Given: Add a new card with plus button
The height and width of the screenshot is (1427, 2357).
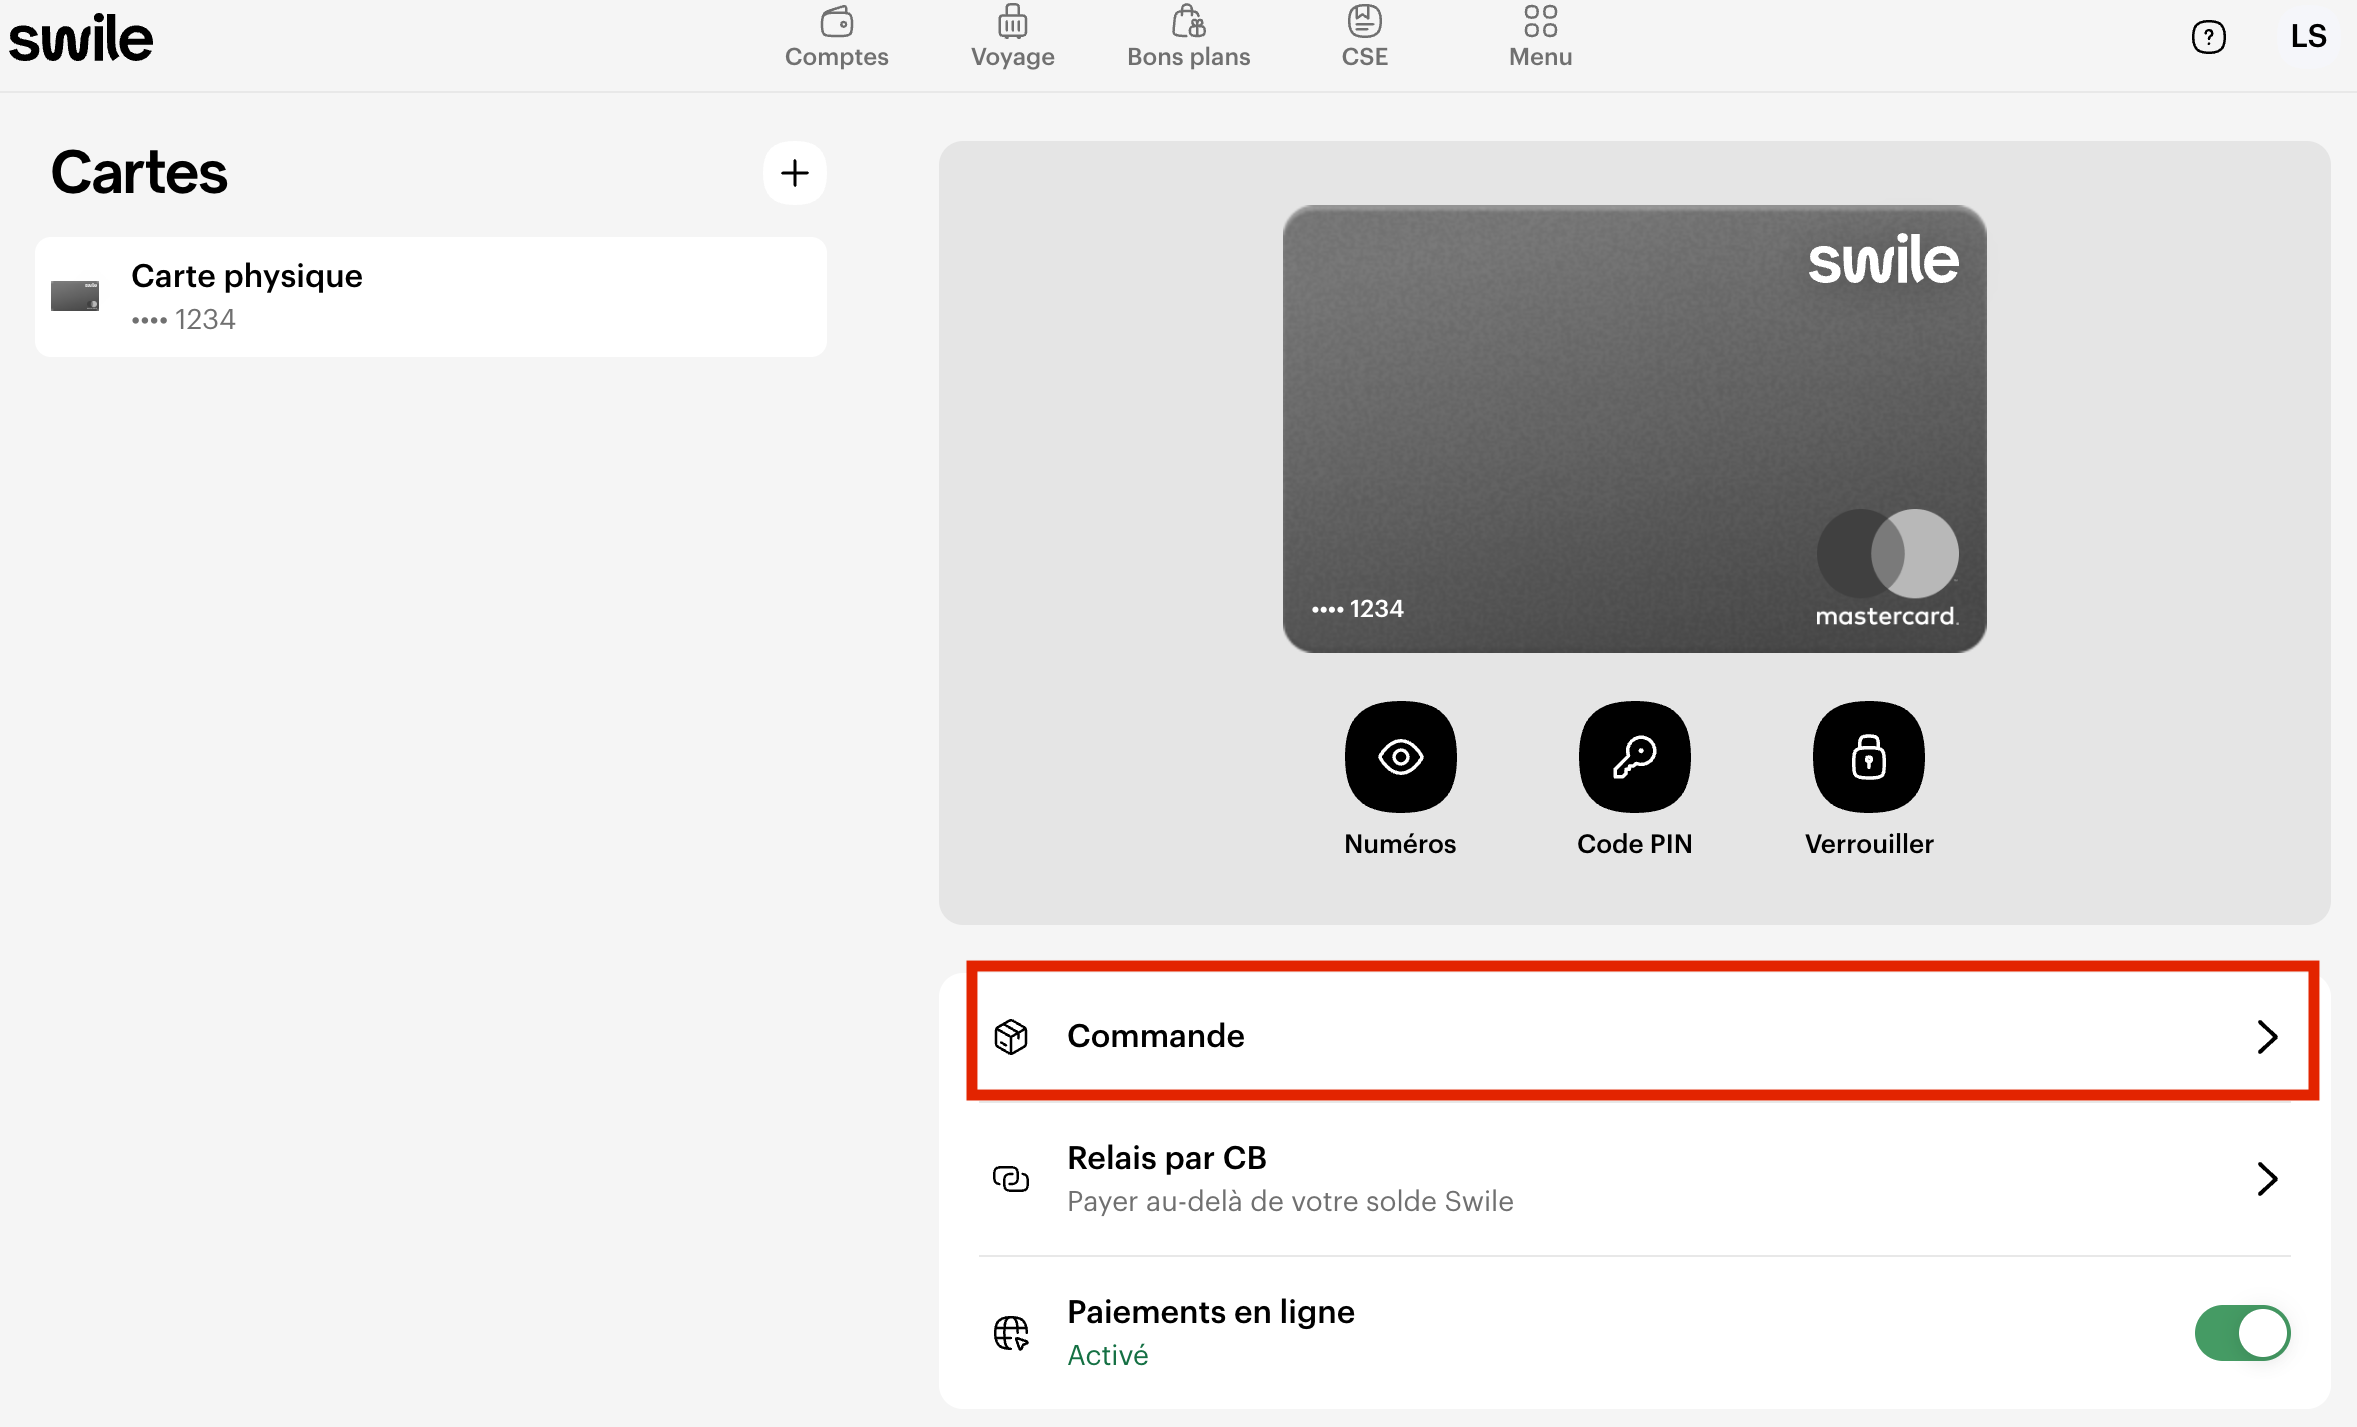Looking at the screenshot, I should (x=794, y=173).
